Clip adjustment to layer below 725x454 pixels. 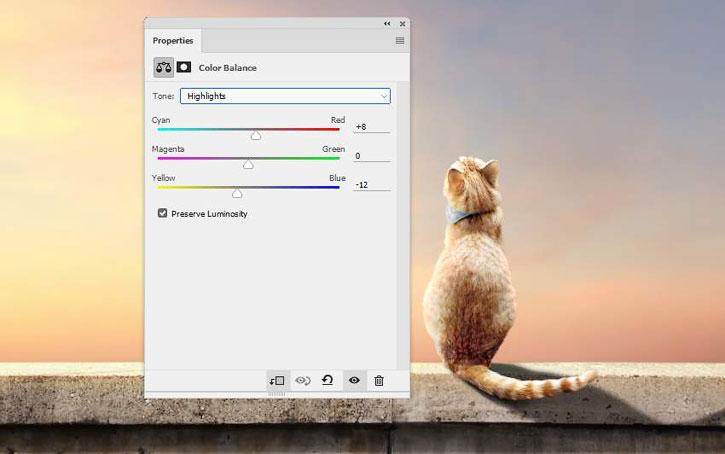[277, 380]
